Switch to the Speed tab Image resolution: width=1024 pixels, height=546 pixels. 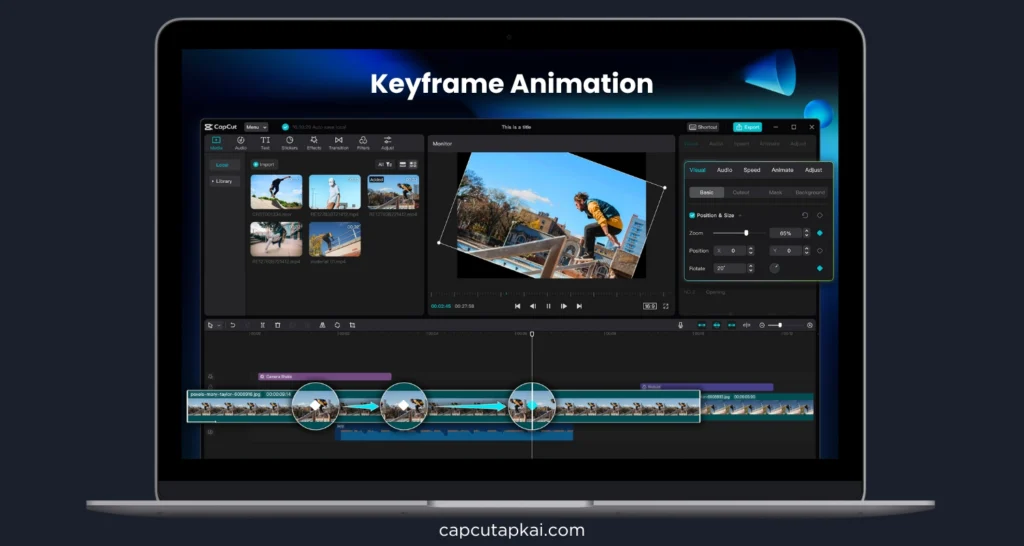[751, 170]
